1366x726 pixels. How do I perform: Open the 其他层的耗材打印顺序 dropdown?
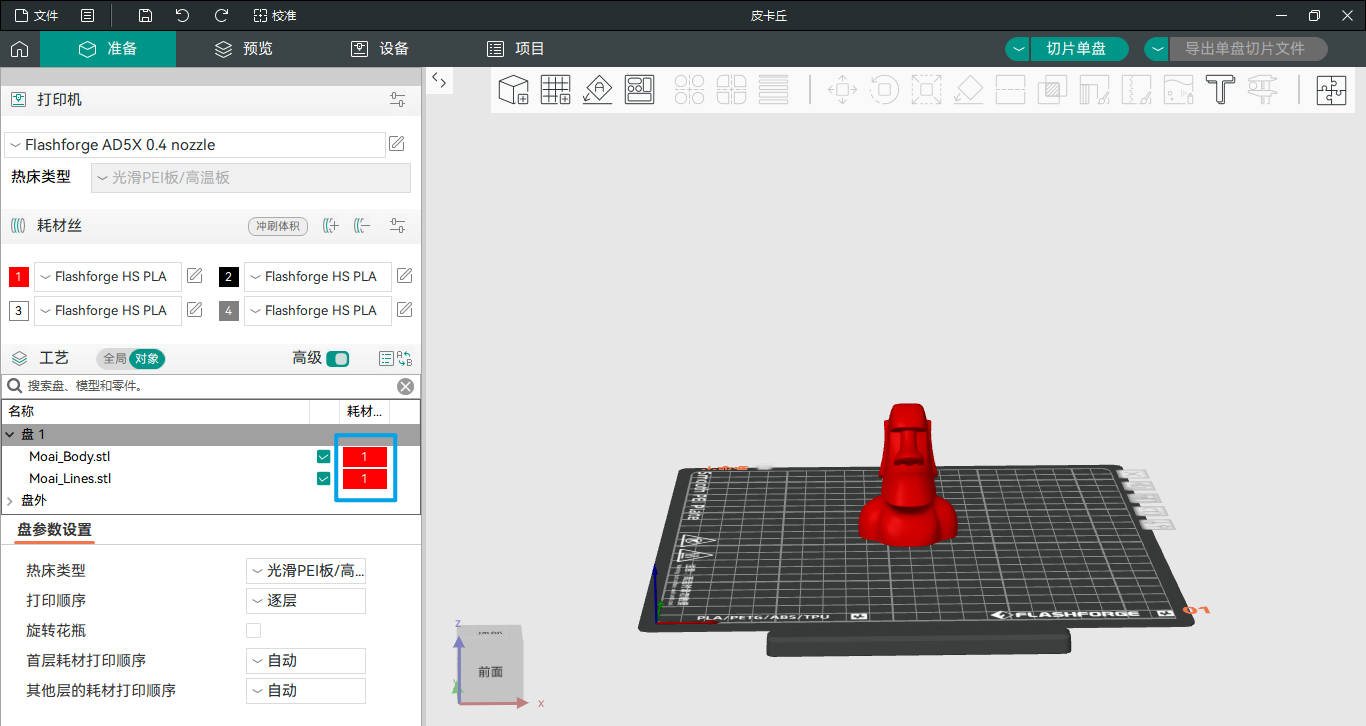pos(306,691)
